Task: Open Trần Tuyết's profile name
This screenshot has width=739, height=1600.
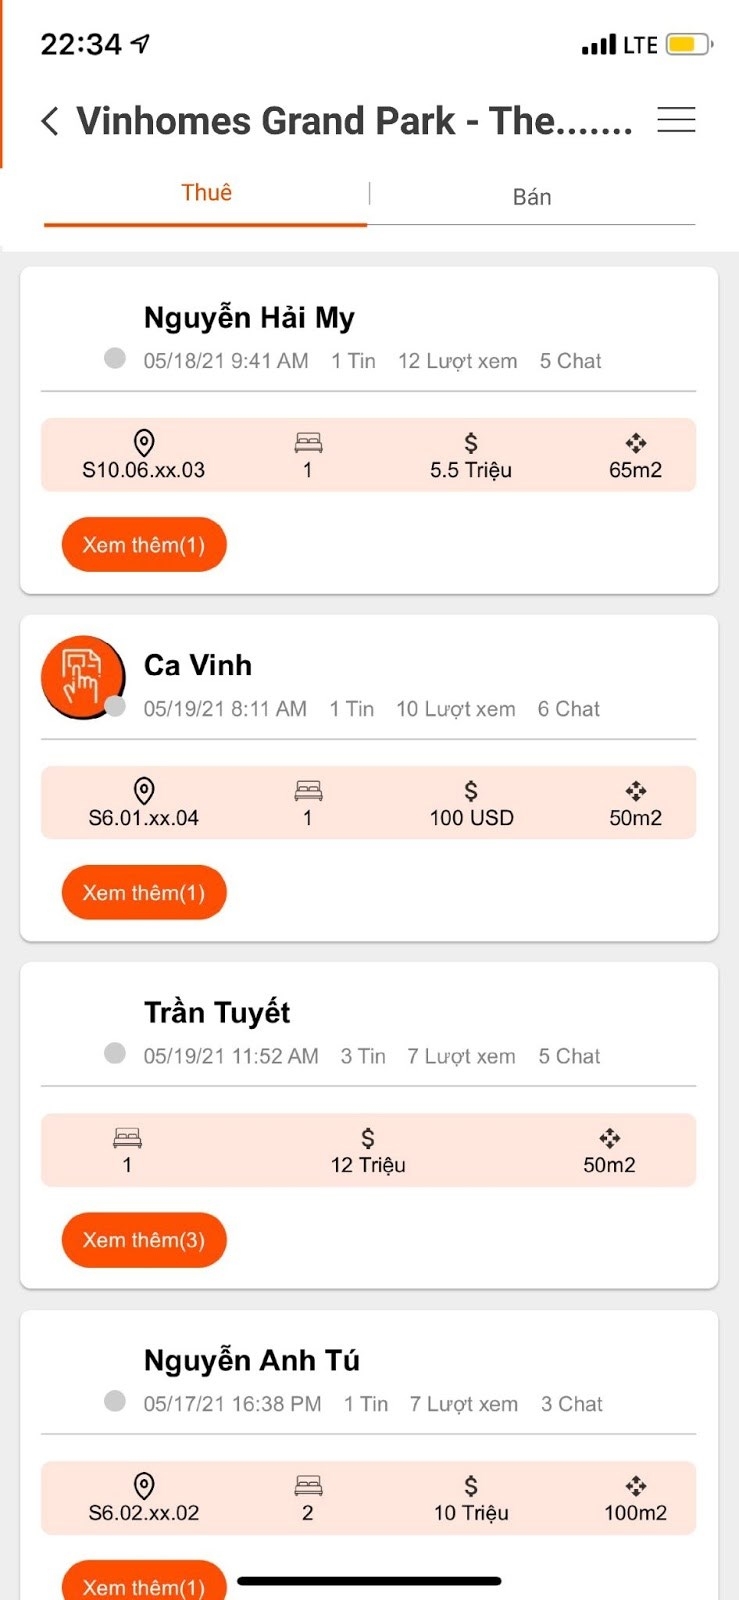Action: point(217,1013)
